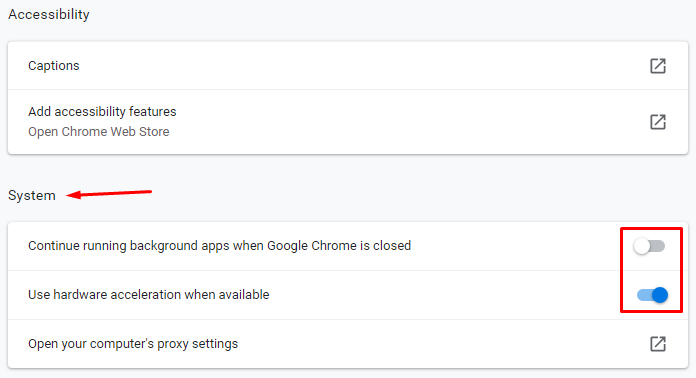Click the blue knob of the acceleration switch
696x378 pixels.
tap(660, 295)
